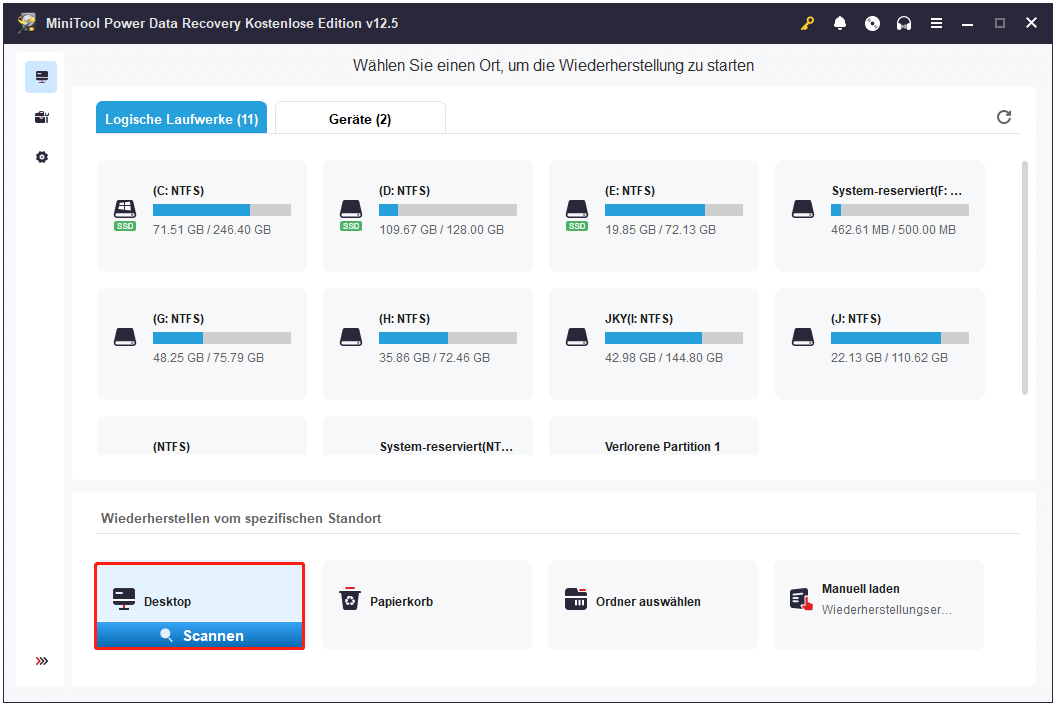Click the "(E: NTFS)" drive label

tap(630, 191)
